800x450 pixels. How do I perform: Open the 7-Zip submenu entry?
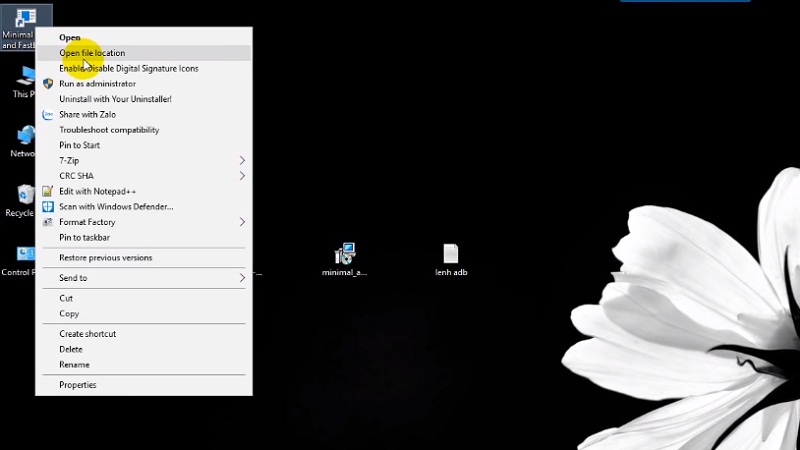[x=144, y=161]
